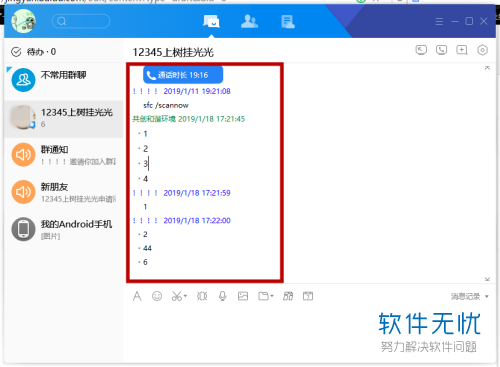Screen dimensions: 500x367
Task: Open chat settings hexagon icon
Action: [x=482, y=50]
